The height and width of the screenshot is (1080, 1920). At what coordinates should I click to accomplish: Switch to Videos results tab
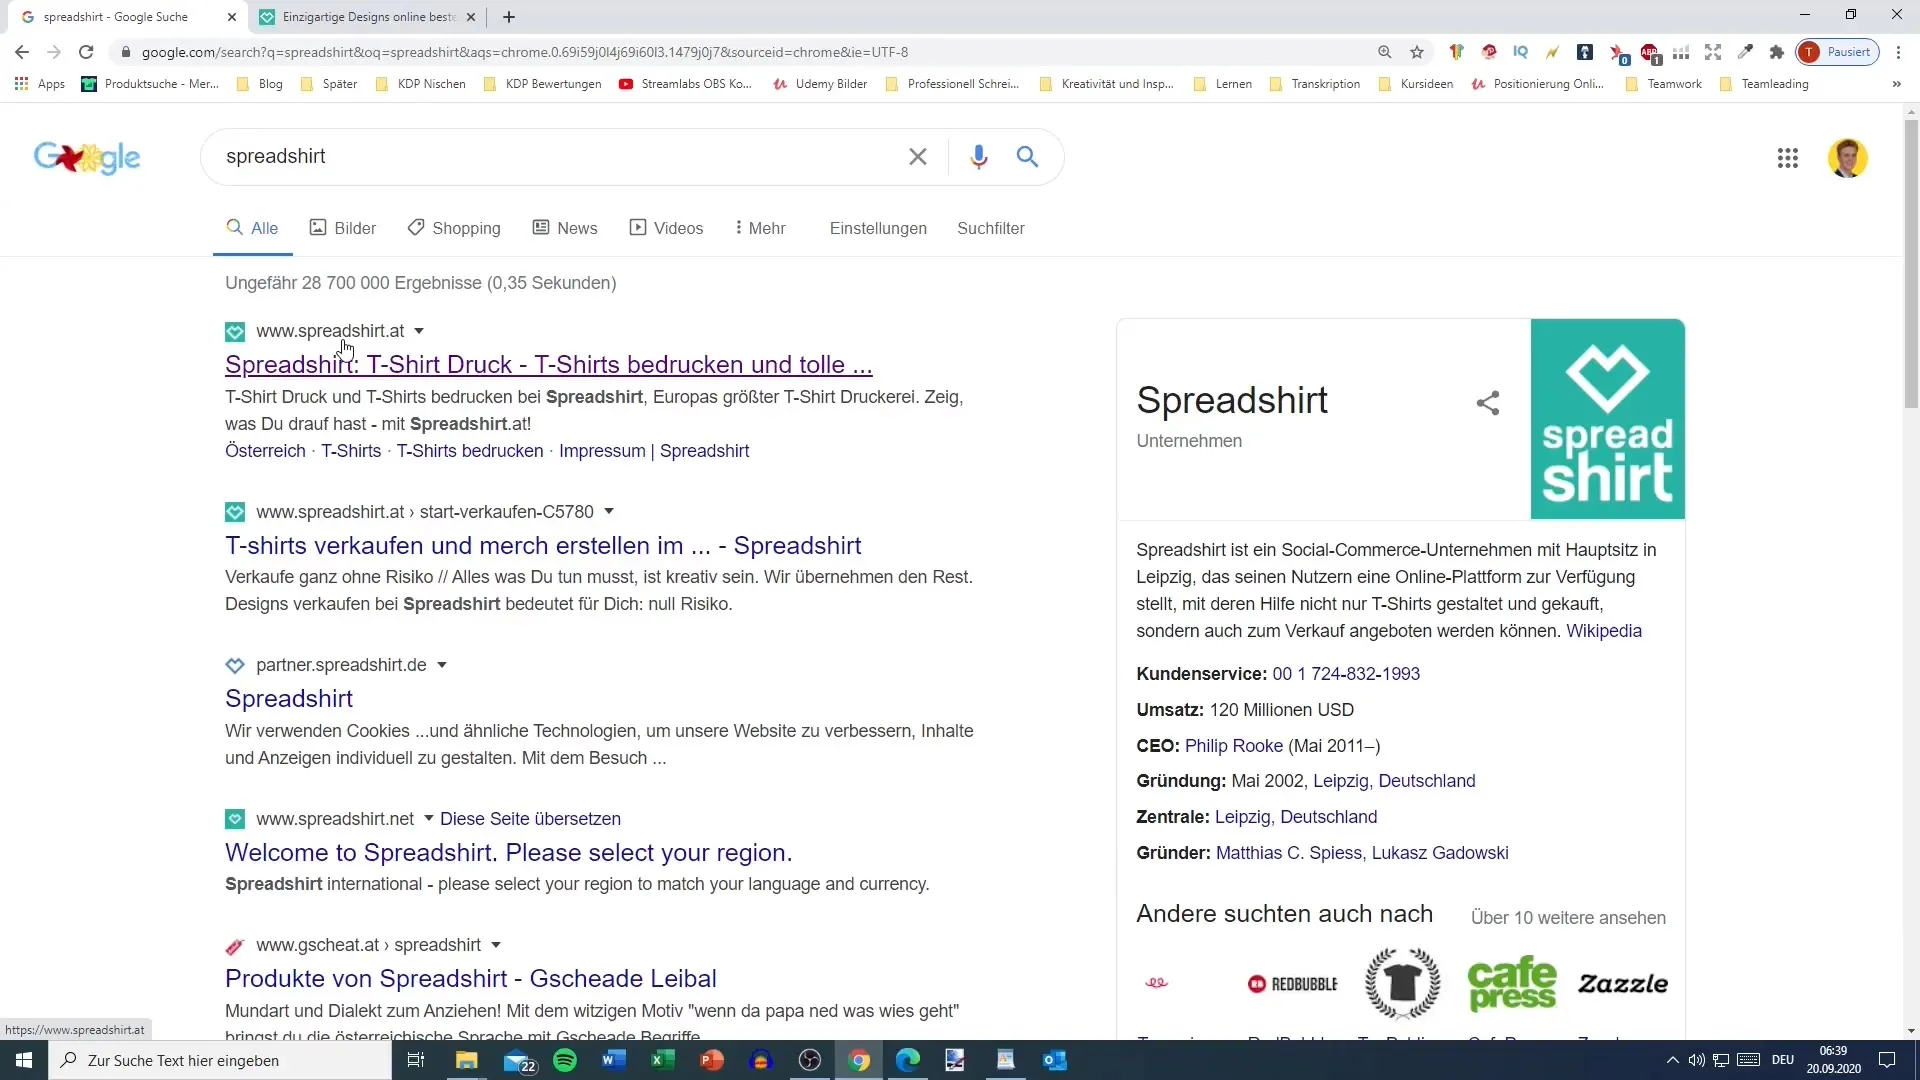point(666,228)
